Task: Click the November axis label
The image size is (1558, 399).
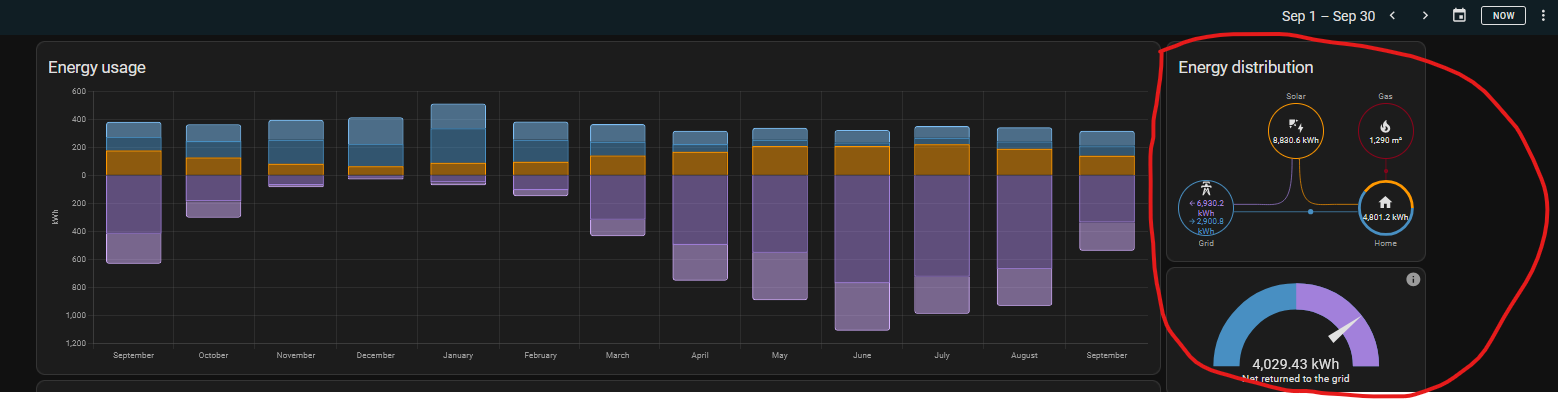Action: [x=295, y=355]
